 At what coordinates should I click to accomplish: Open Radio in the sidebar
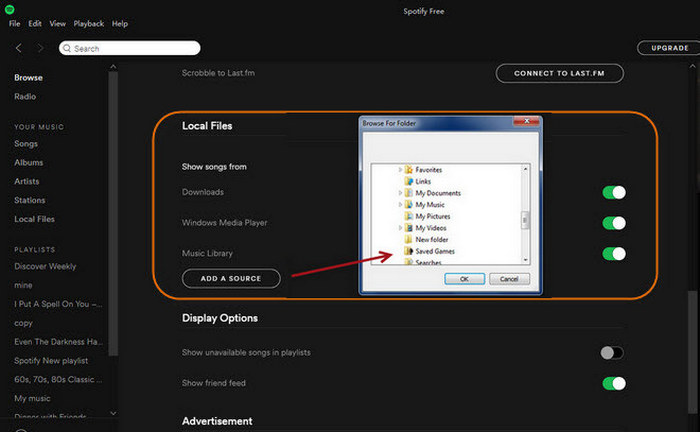point(25,96)
